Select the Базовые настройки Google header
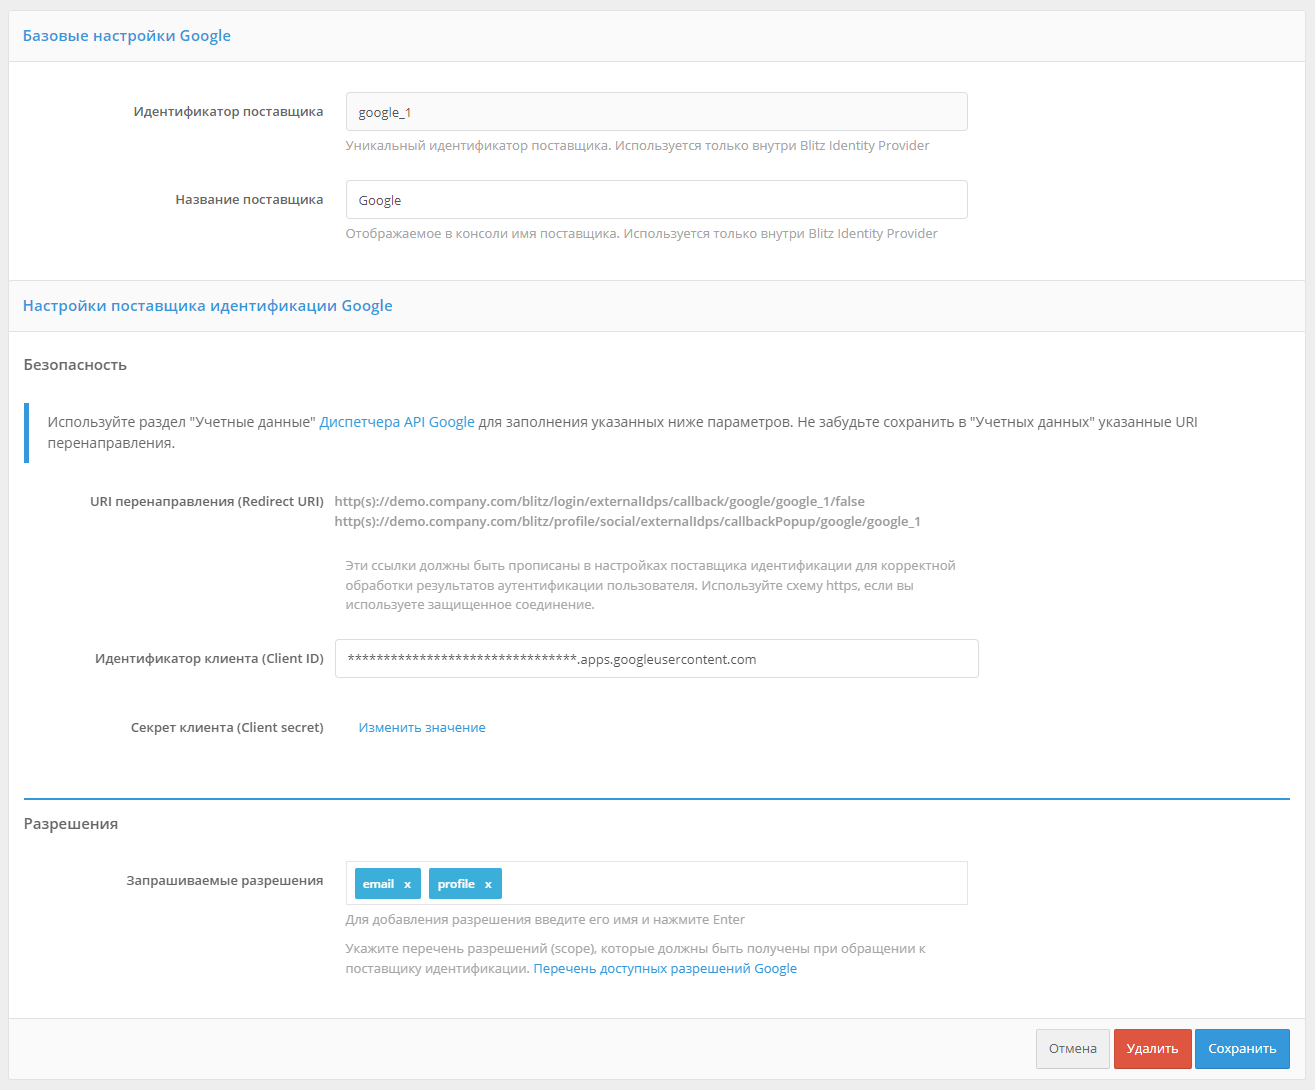This screenshot has width=1315, height=1090. point(127,36)
